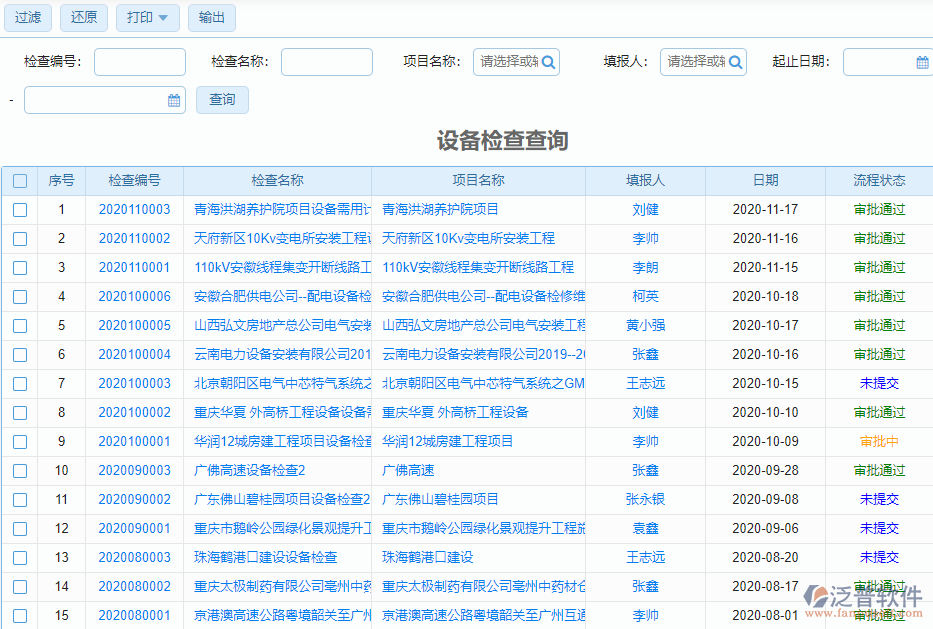933x629 pixels.
Task: Click inside the 检查编号 input field
Action: coord(139,61)
